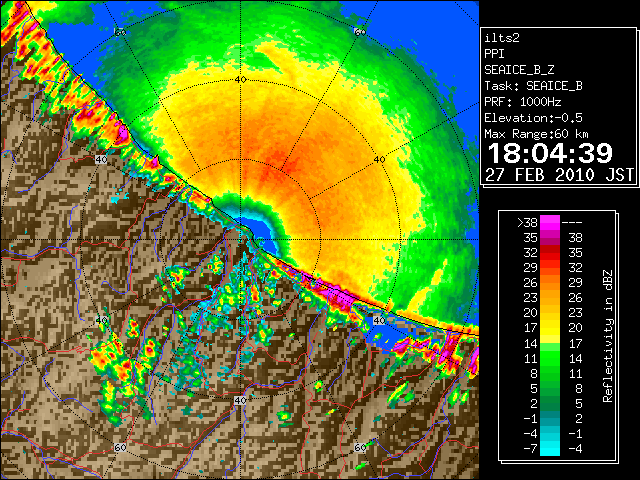Image resolution: width=640 pixels, height=480 pixels.
Task: Click the '>38' legend label
Action: [x=527, y=223]
